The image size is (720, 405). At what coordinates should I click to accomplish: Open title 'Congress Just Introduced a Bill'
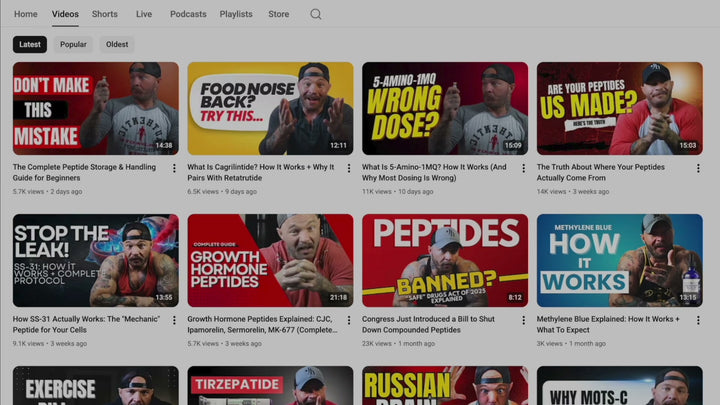point(428,324)
